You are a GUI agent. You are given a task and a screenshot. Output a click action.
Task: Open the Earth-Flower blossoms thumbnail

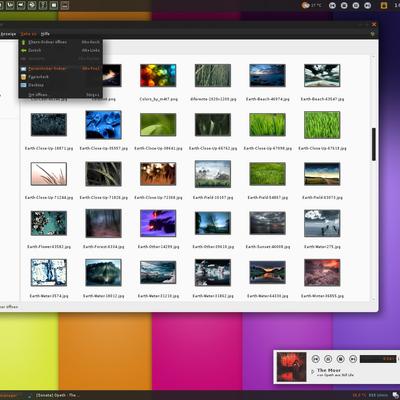pos(49,223)
